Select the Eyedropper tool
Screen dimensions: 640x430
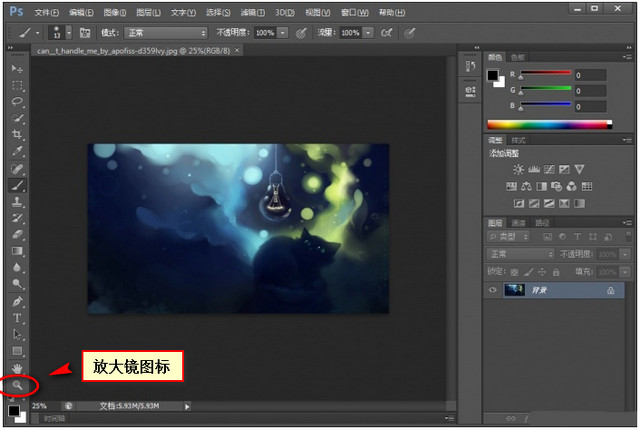pos(17,151)
